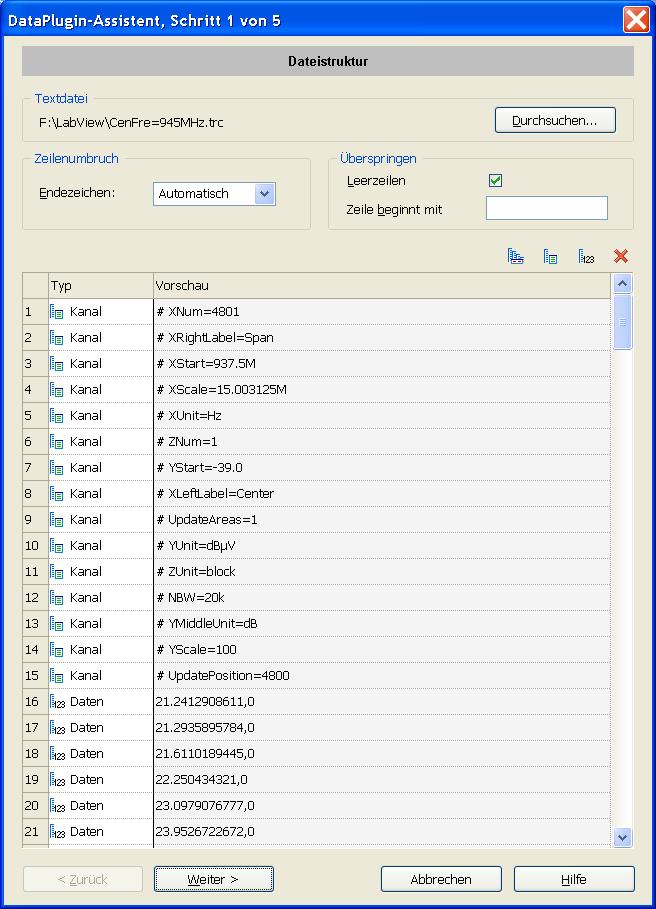
Task: Click the Kanal icon in row 4 XScale
Action: point(57,390)
